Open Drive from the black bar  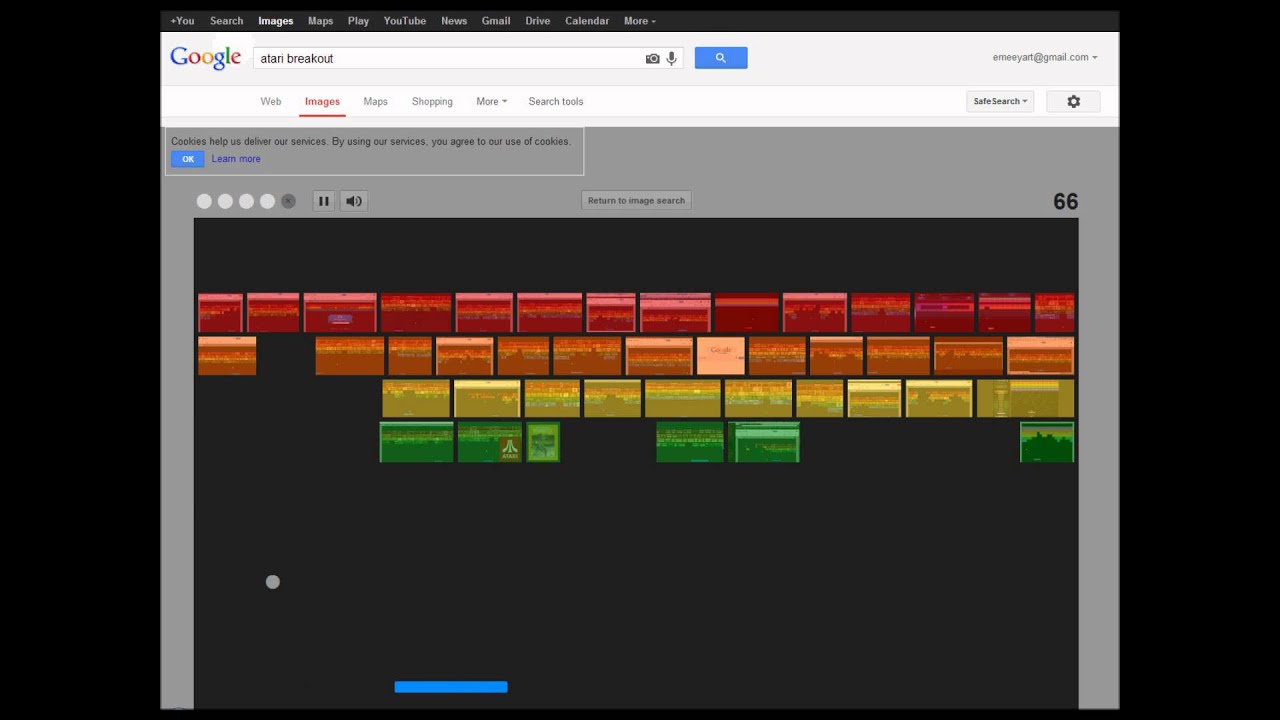[538, 20]
